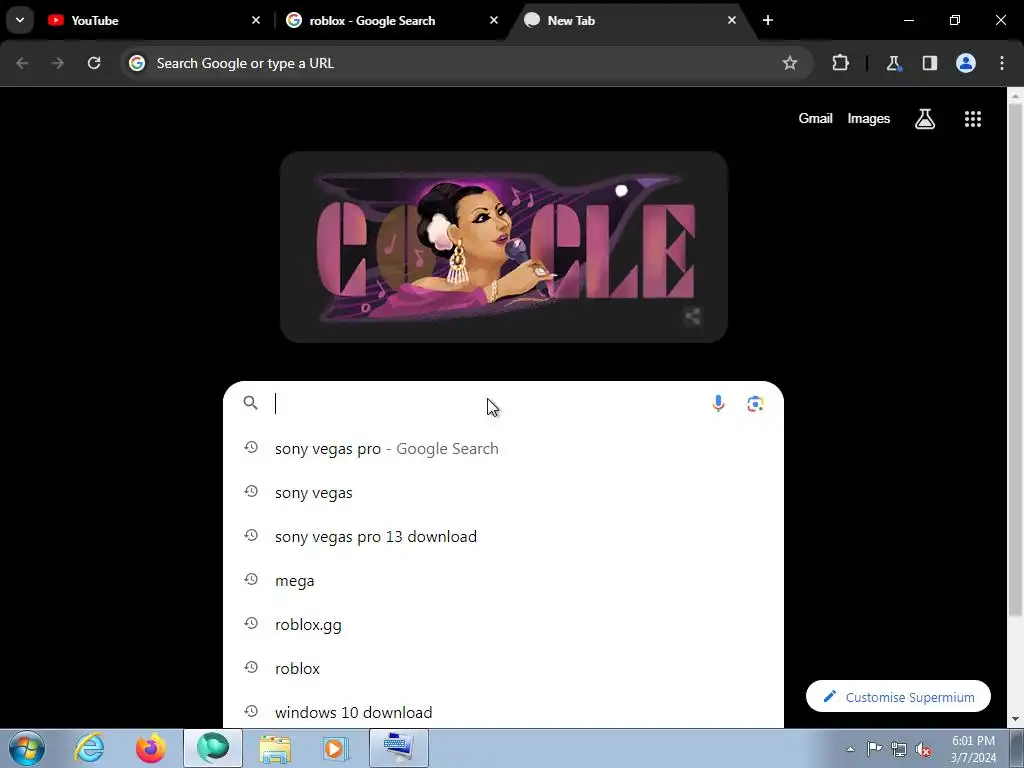
Task: Click inside the Google search input
Action: [483, 404]
